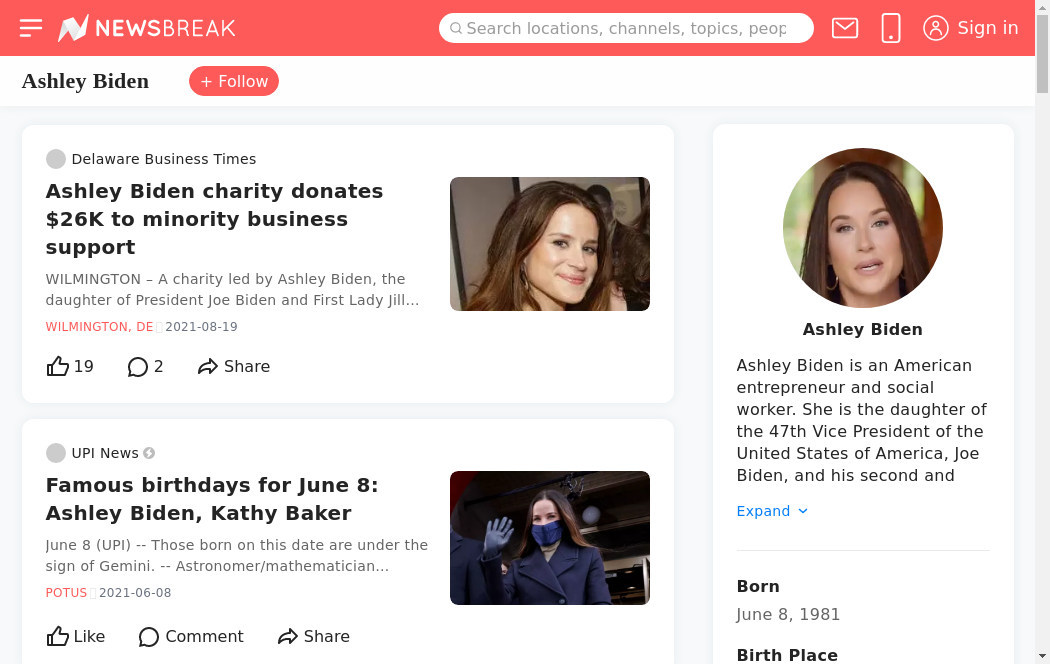Open the mail envelope icon
Screen dimensions: 1050x664
coord(845,28)
